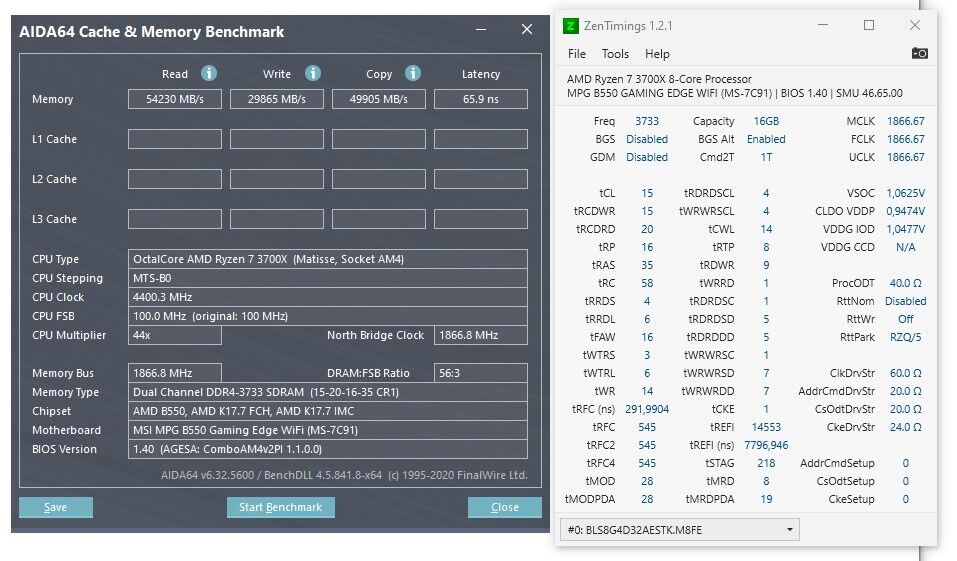This screenshot has width=957, height=561.
Task: Click BGS Alt Enabled value
Action: [766, 139]
